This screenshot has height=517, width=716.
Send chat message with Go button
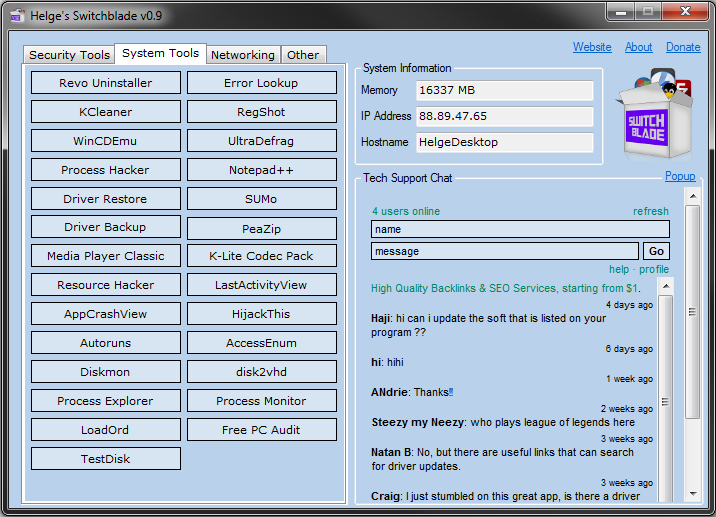(x=656, y=251)
